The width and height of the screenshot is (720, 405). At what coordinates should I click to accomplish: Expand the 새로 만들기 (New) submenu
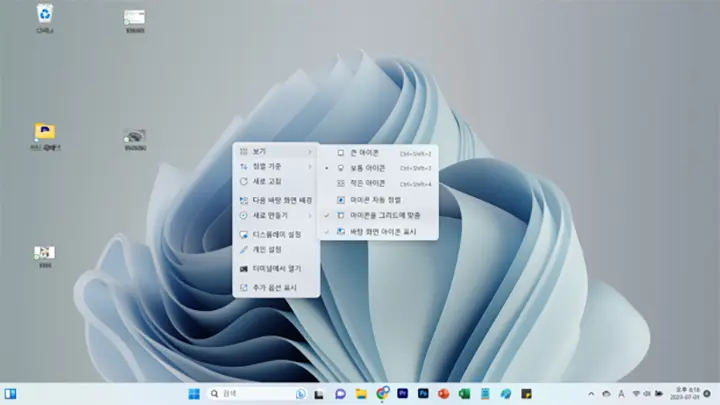point(276,216)
